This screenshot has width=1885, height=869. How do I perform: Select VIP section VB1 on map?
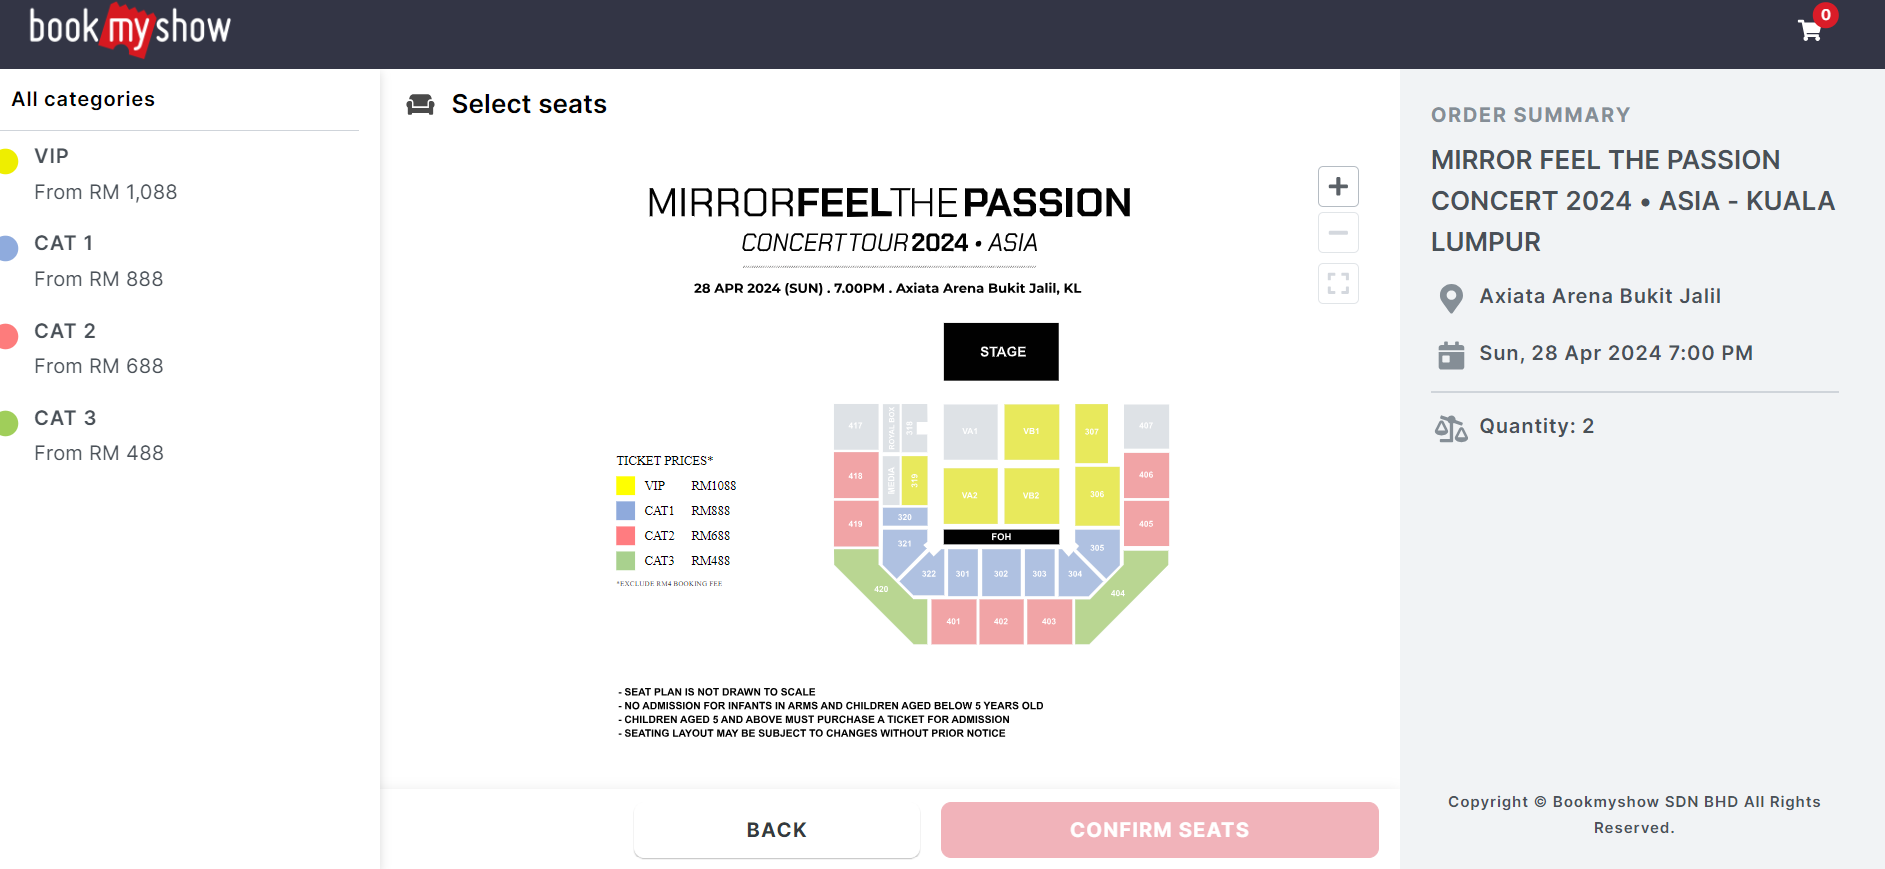pos(1031,432)
